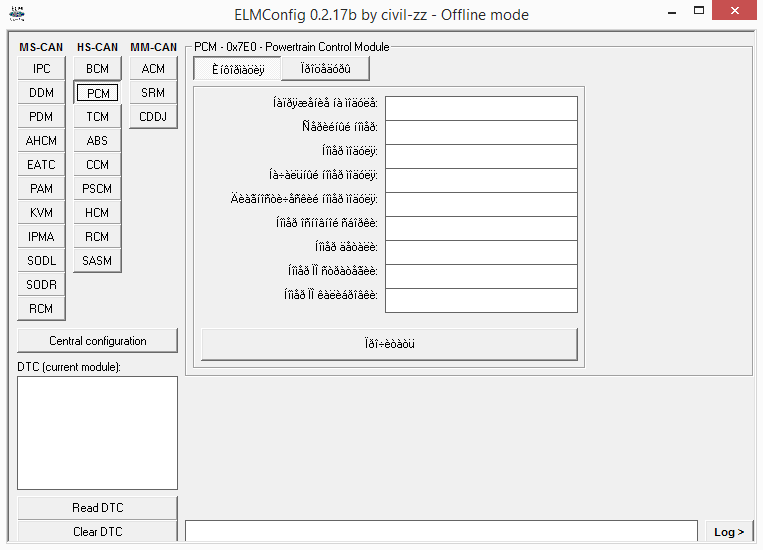Open Central configuration
This screenshot has height=550, width=763.
97,341
